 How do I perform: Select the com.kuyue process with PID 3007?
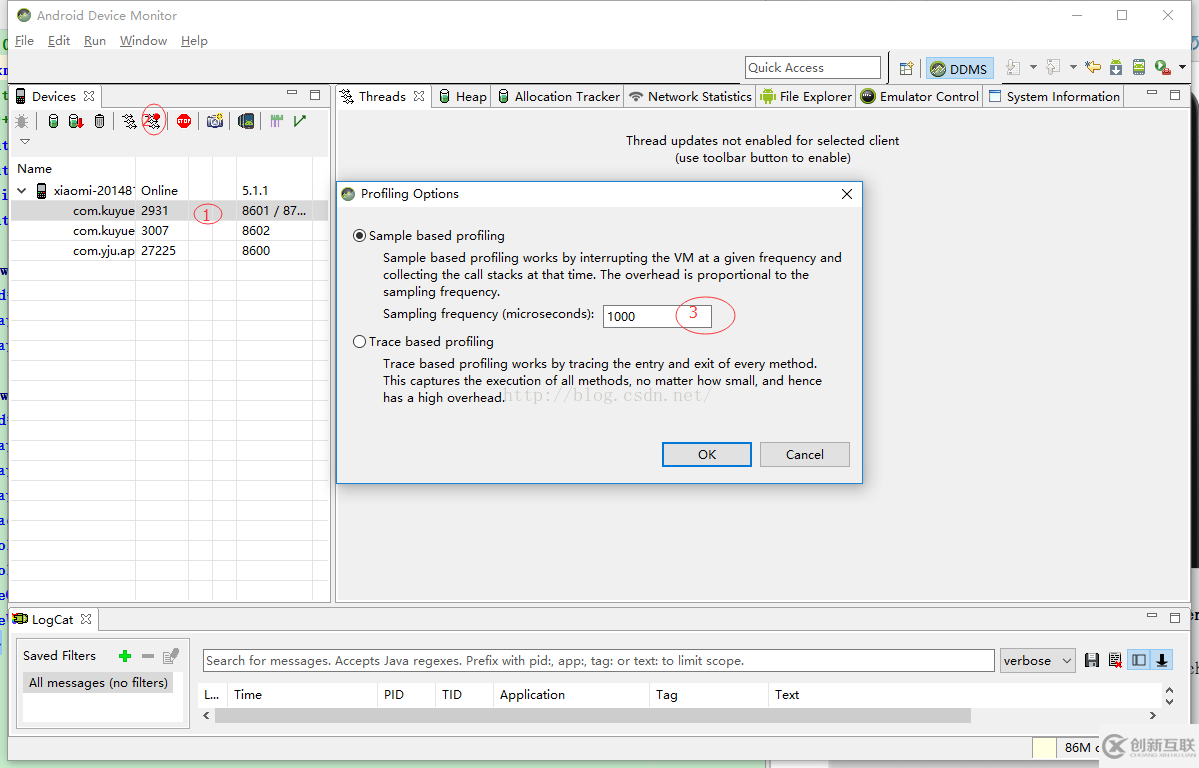(x=169, y=230)
